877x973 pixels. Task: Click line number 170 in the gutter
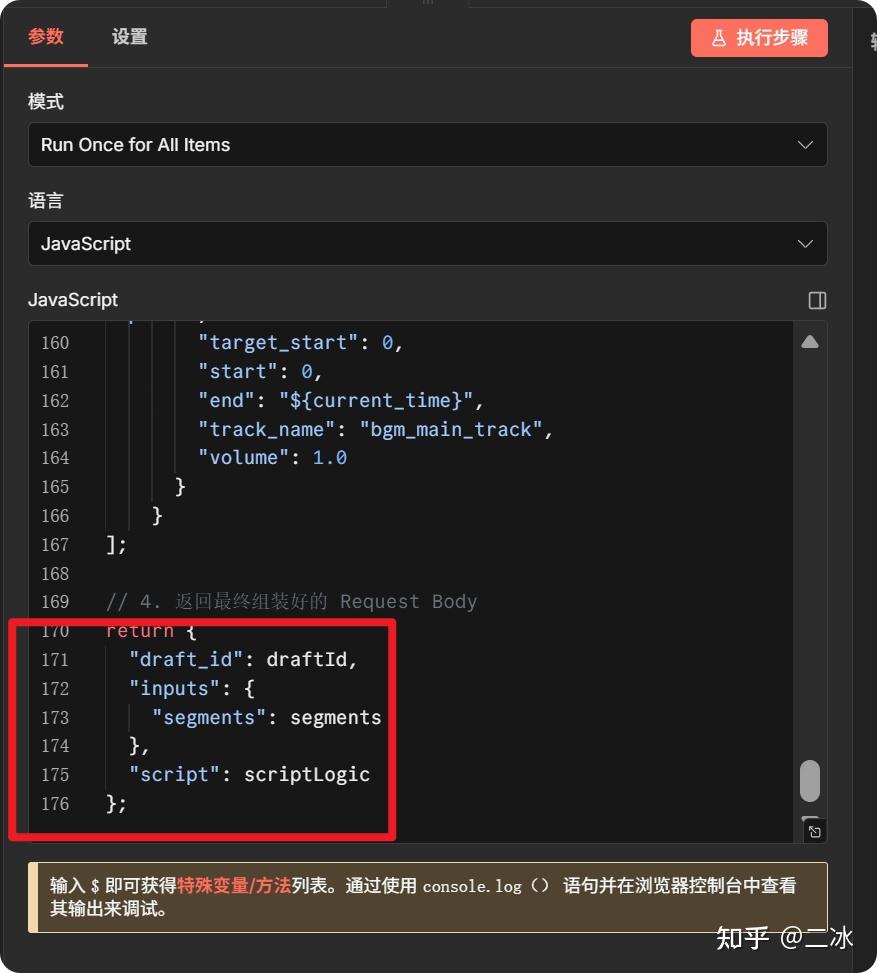(55, 631)
